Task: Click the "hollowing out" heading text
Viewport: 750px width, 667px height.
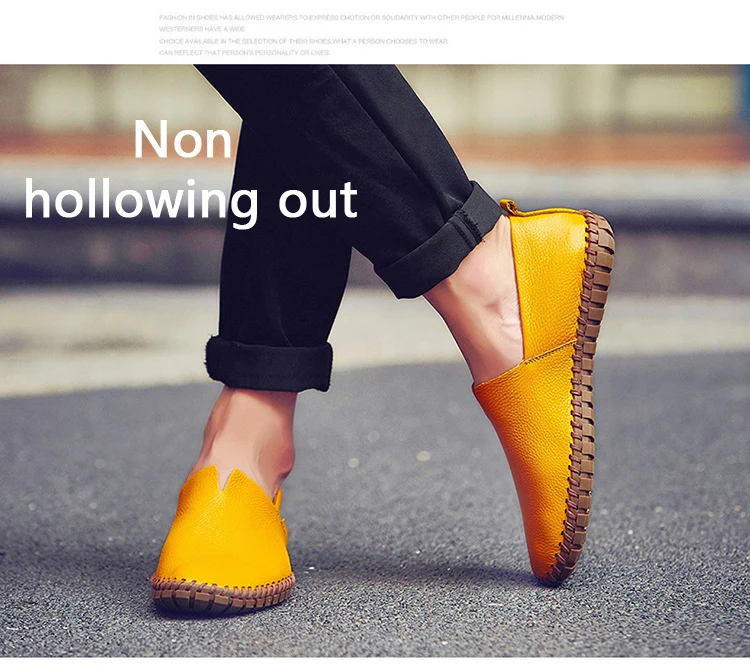Action: [191, 201]
